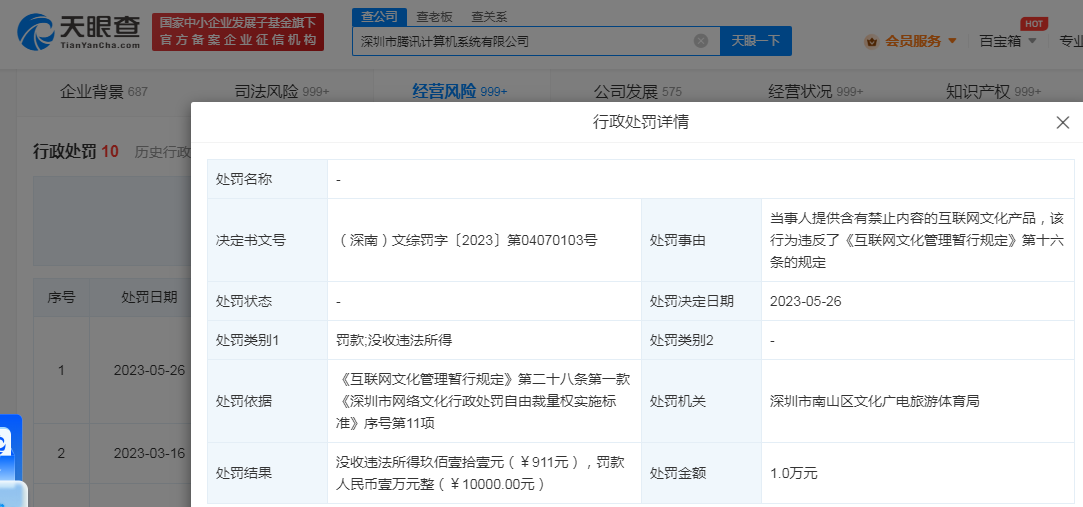Click the 处罚名称 label cell
Image resolution: width=1083 pixels, height=507 pixels.
(267, 180)
